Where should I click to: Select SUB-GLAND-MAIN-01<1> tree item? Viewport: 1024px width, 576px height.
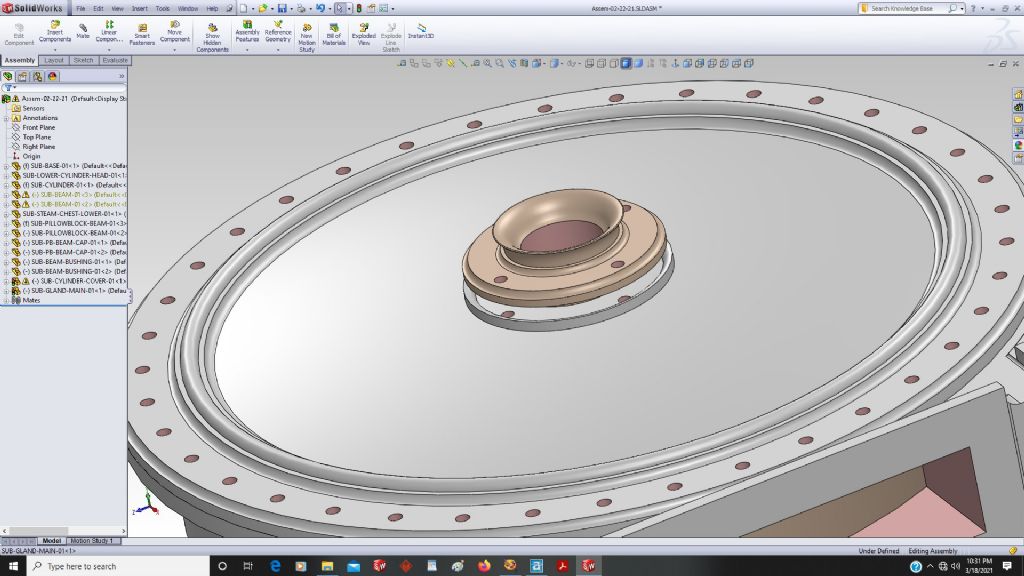coord(74,291)
